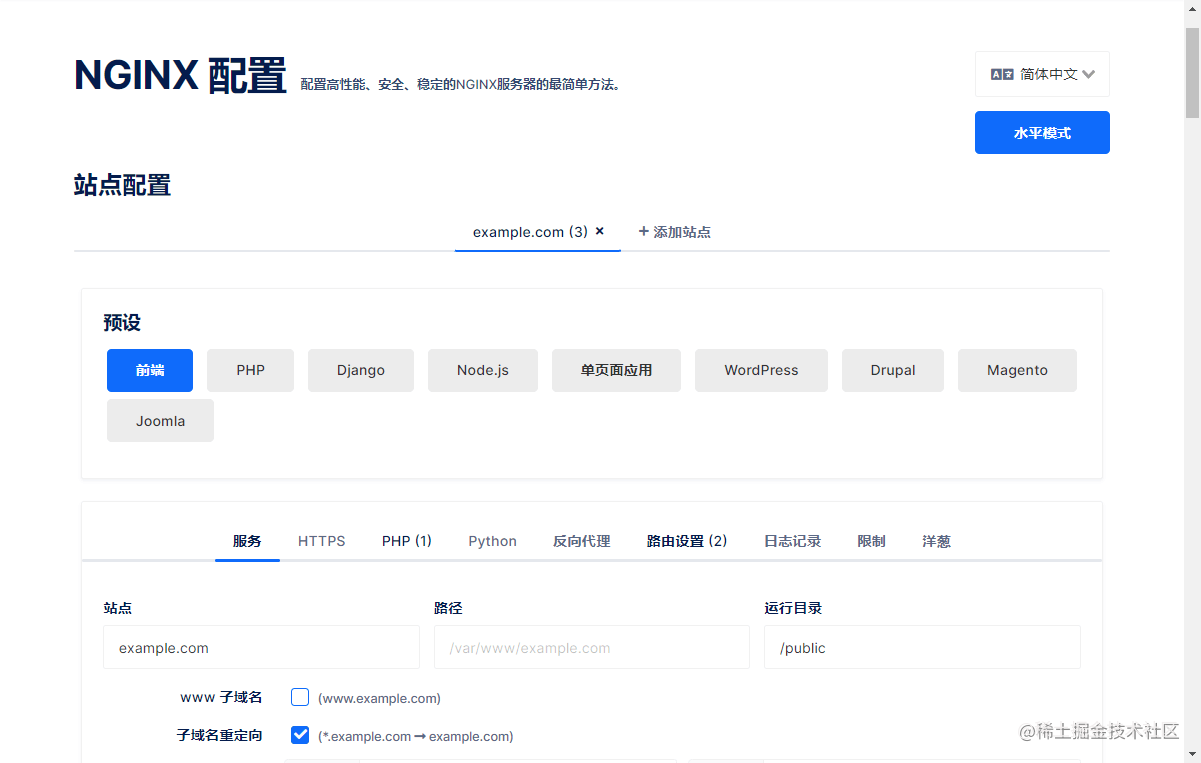Click the (*.example.com → example.com) label
This screenshot has width=1201, height=763.
(415, 736)
